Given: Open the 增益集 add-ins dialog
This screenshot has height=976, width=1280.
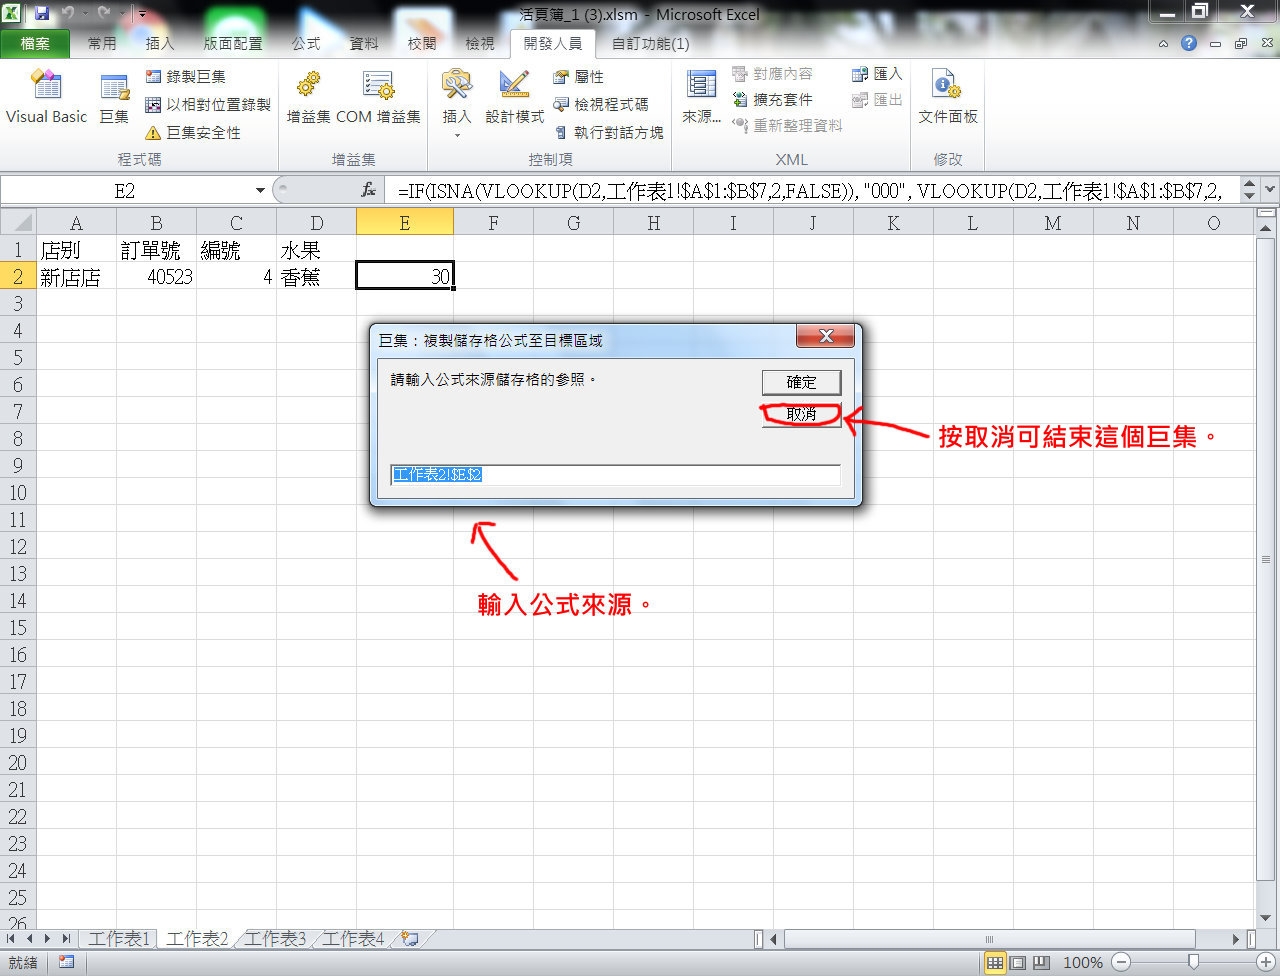Looking at the screenshot, I should click(308, 98).
